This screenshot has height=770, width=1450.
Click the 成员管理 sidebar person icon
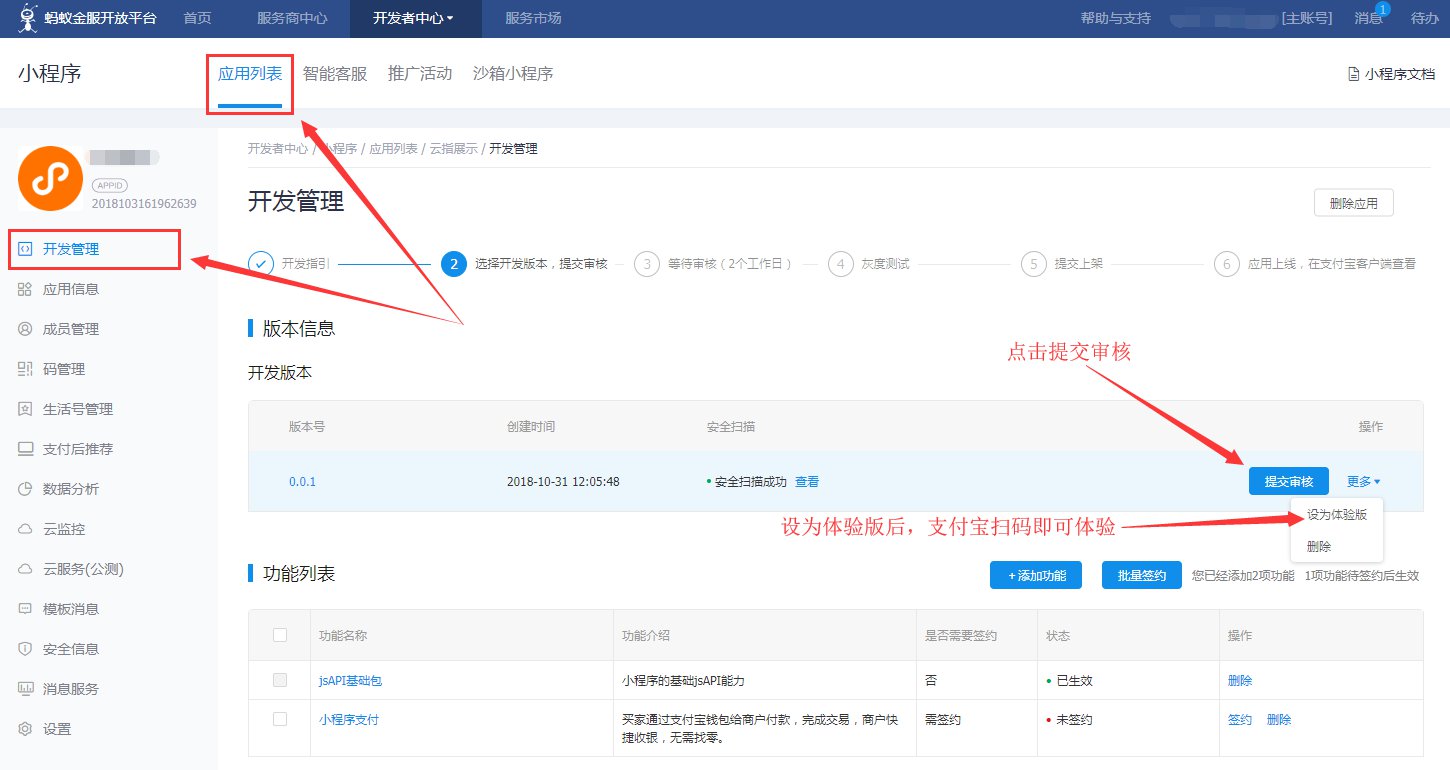point(26,329)
